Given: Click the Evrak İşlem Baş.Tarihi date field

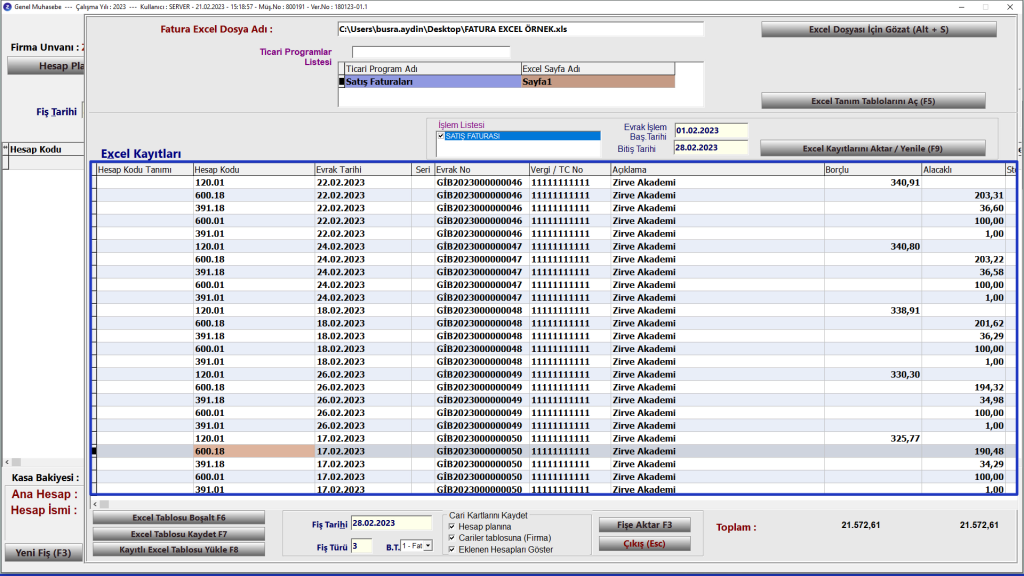Looking at the screenshot, I should (710, 130).
